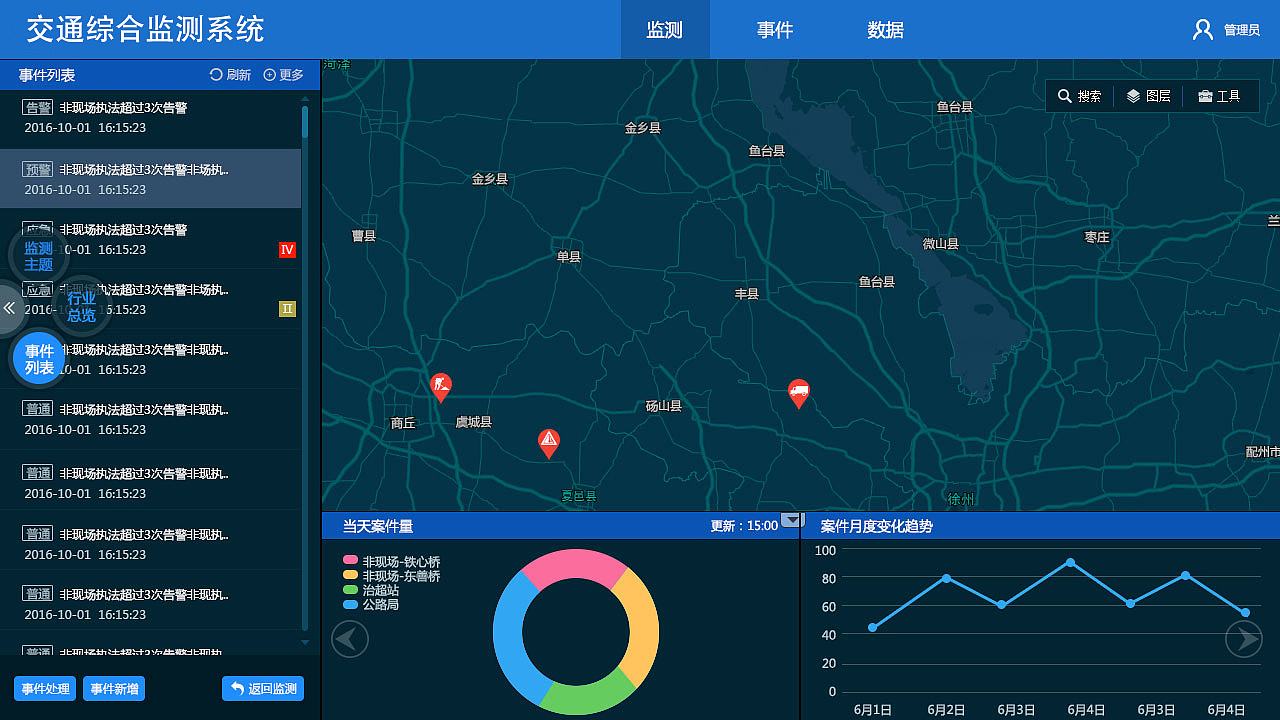Select the 监测主题 circular toggle
1280x720 pixels.
38,256
